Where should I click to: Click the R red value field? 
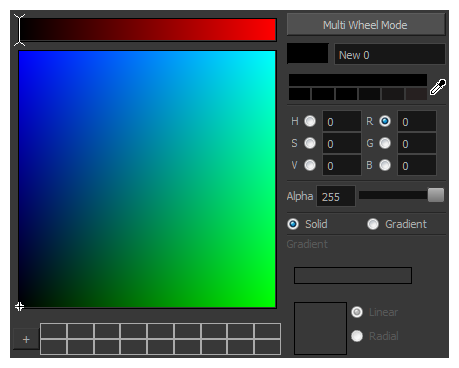tap(417, 121)
